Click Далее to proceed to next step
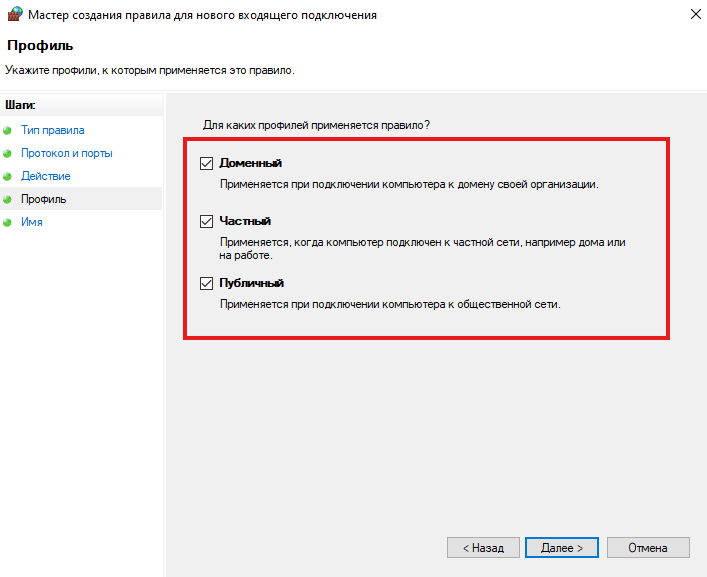The image size is (707, 577). 561,548
